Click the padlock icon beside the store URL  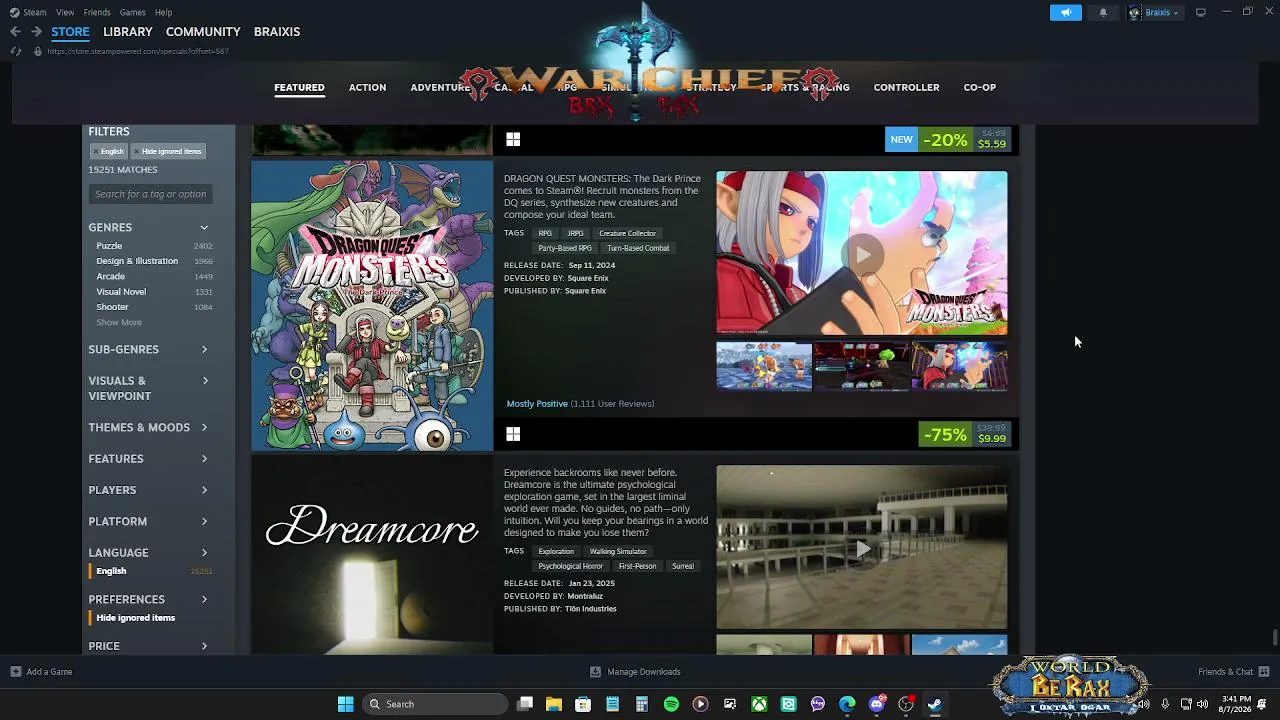38,51
